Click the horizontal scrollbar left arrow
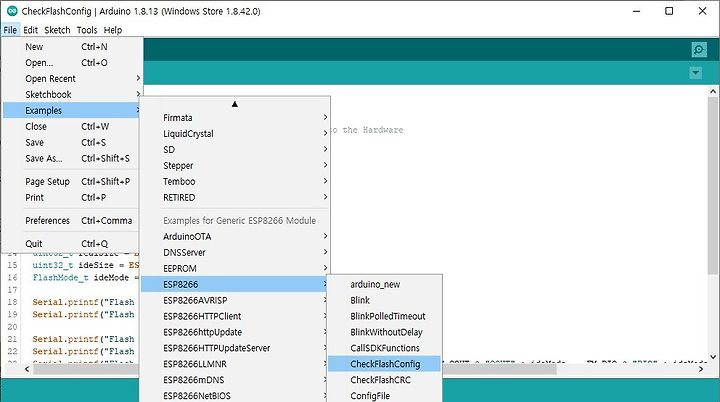 (x=27, y=369)
